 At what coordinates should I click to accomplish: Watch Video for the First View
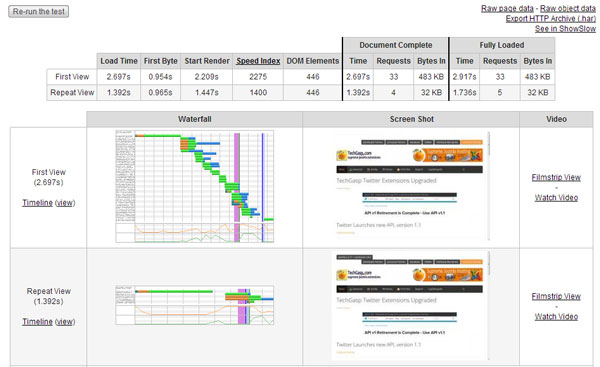[x=556, y=198]
